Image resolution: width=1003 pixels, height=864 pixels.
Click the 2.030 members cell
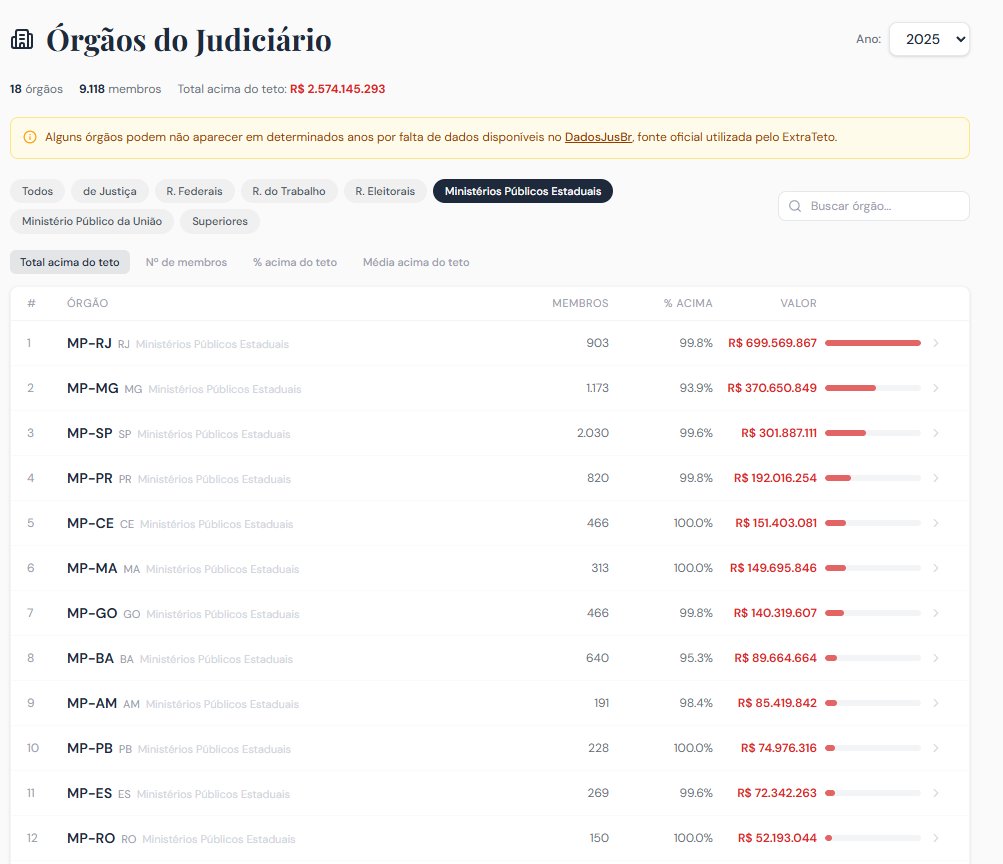pos(593,433)
